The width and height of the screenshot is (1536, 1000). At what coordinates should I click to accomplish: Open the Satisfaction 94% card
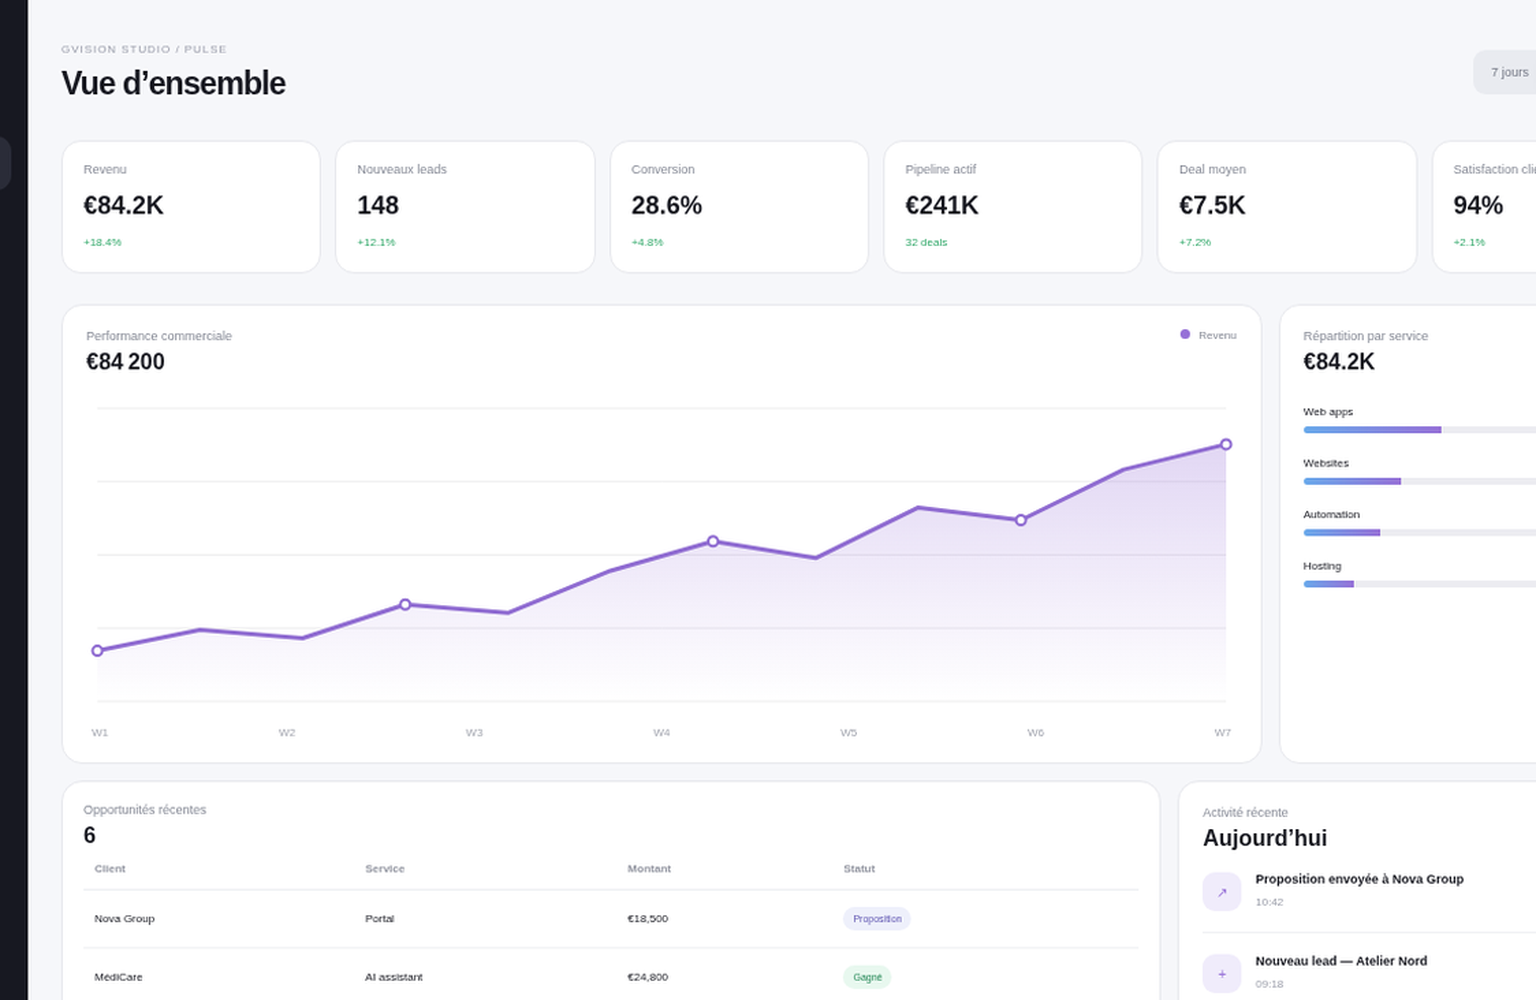[1485, 206]
